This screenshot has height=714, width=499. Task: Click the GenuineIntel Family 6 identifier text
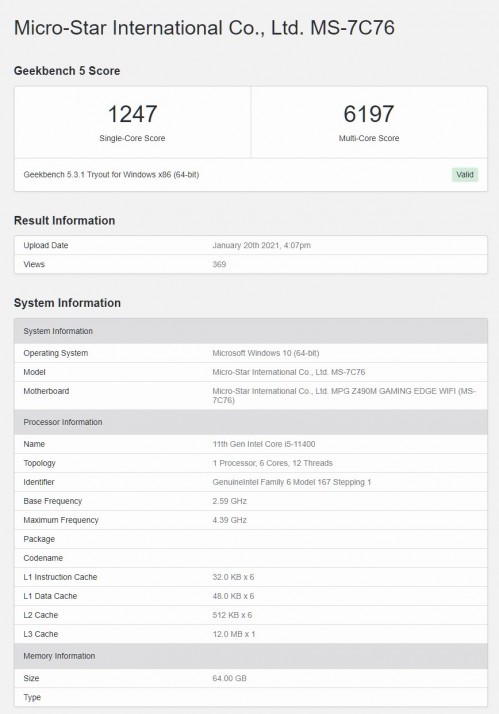tap(292, 482)
